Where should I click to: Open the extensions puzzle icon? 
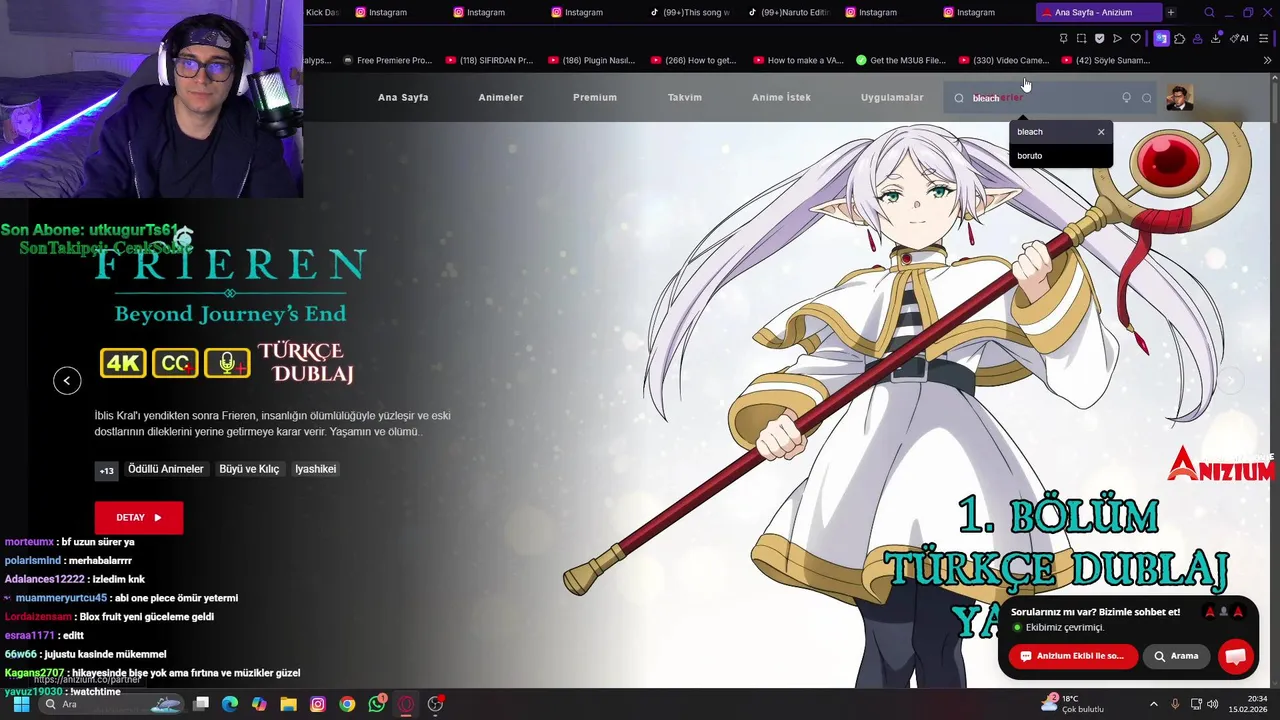pyautogui.click(x=1179, y=38)
